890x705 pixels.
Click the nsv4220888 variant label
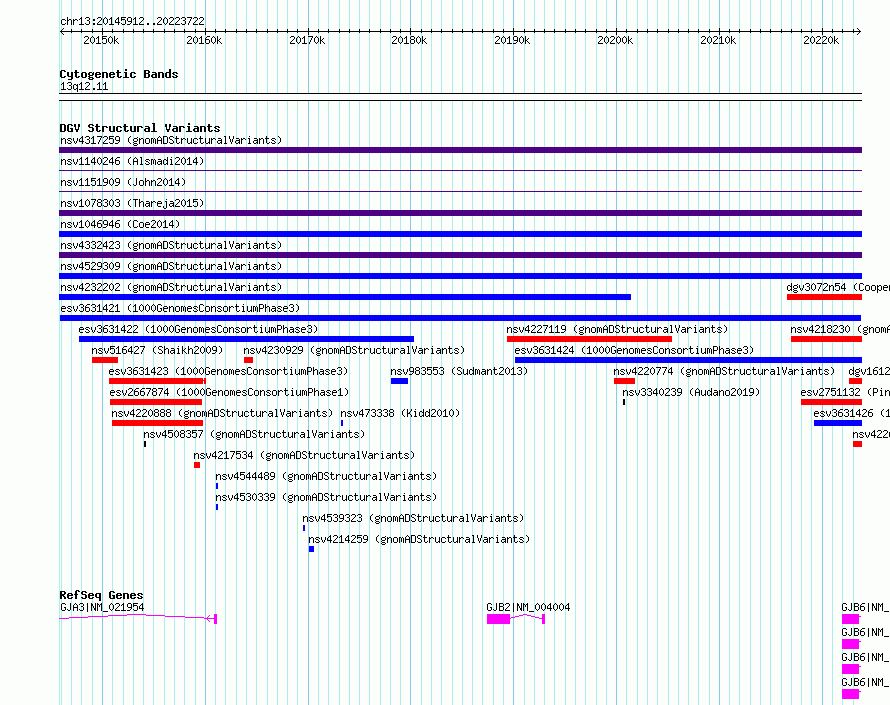click(222, 413)
